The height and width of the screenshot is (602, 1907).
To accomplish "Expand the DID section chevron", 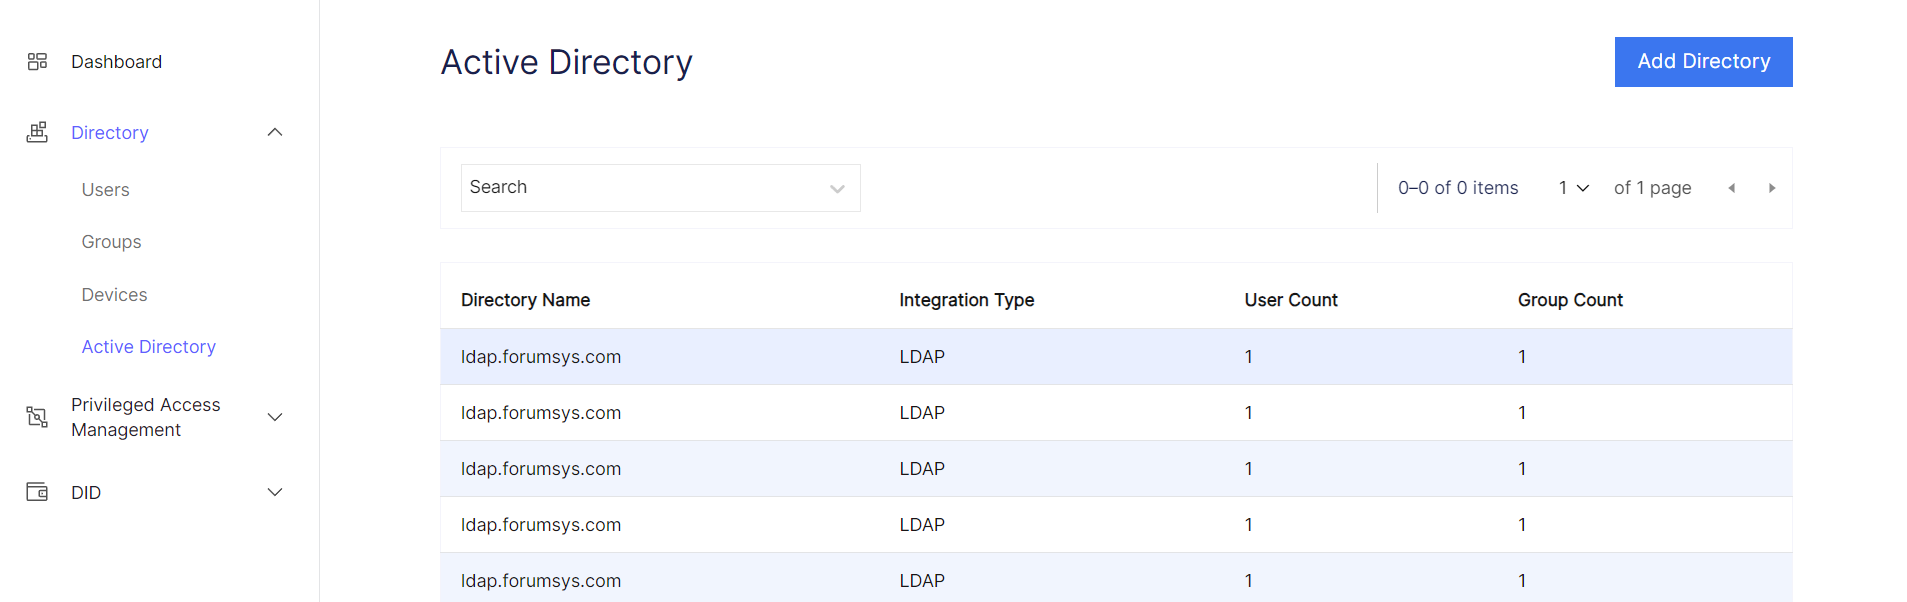I will (x=275, y=492).
